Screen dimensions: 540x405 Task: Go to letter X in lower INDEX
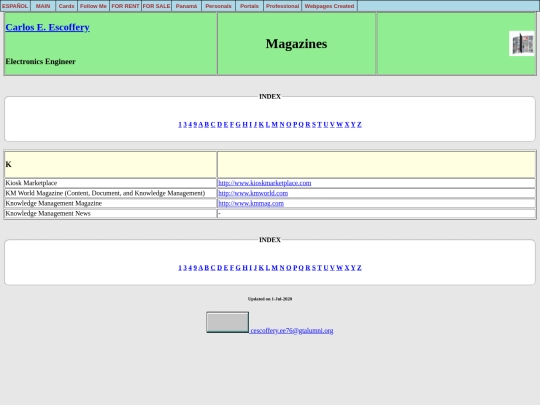pyautogui.click(x=347, y=268)
